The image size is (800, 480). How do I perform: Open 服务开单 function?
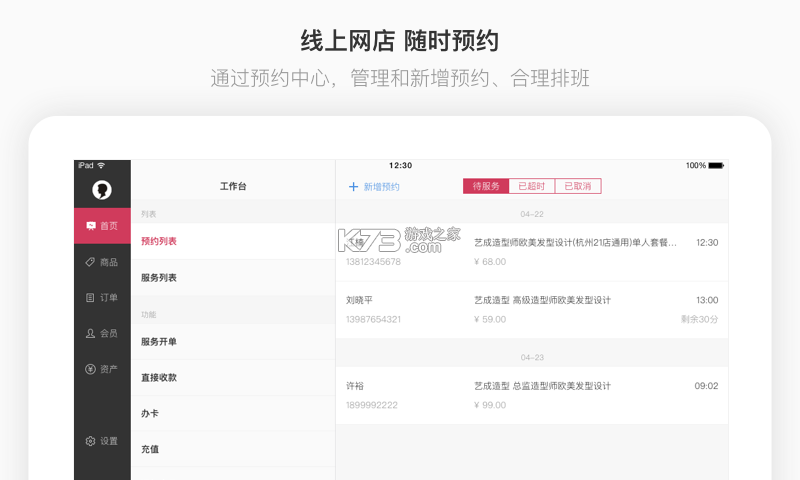tap(233, 342)
